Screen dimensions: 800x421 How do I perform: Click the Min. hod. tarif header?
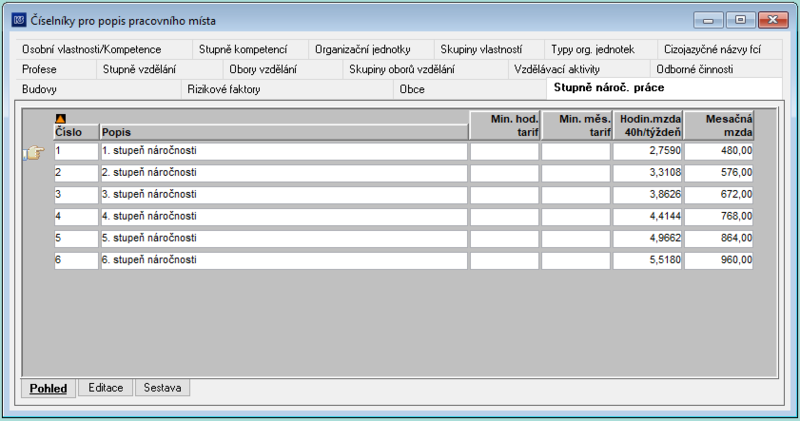pos(505,126)
